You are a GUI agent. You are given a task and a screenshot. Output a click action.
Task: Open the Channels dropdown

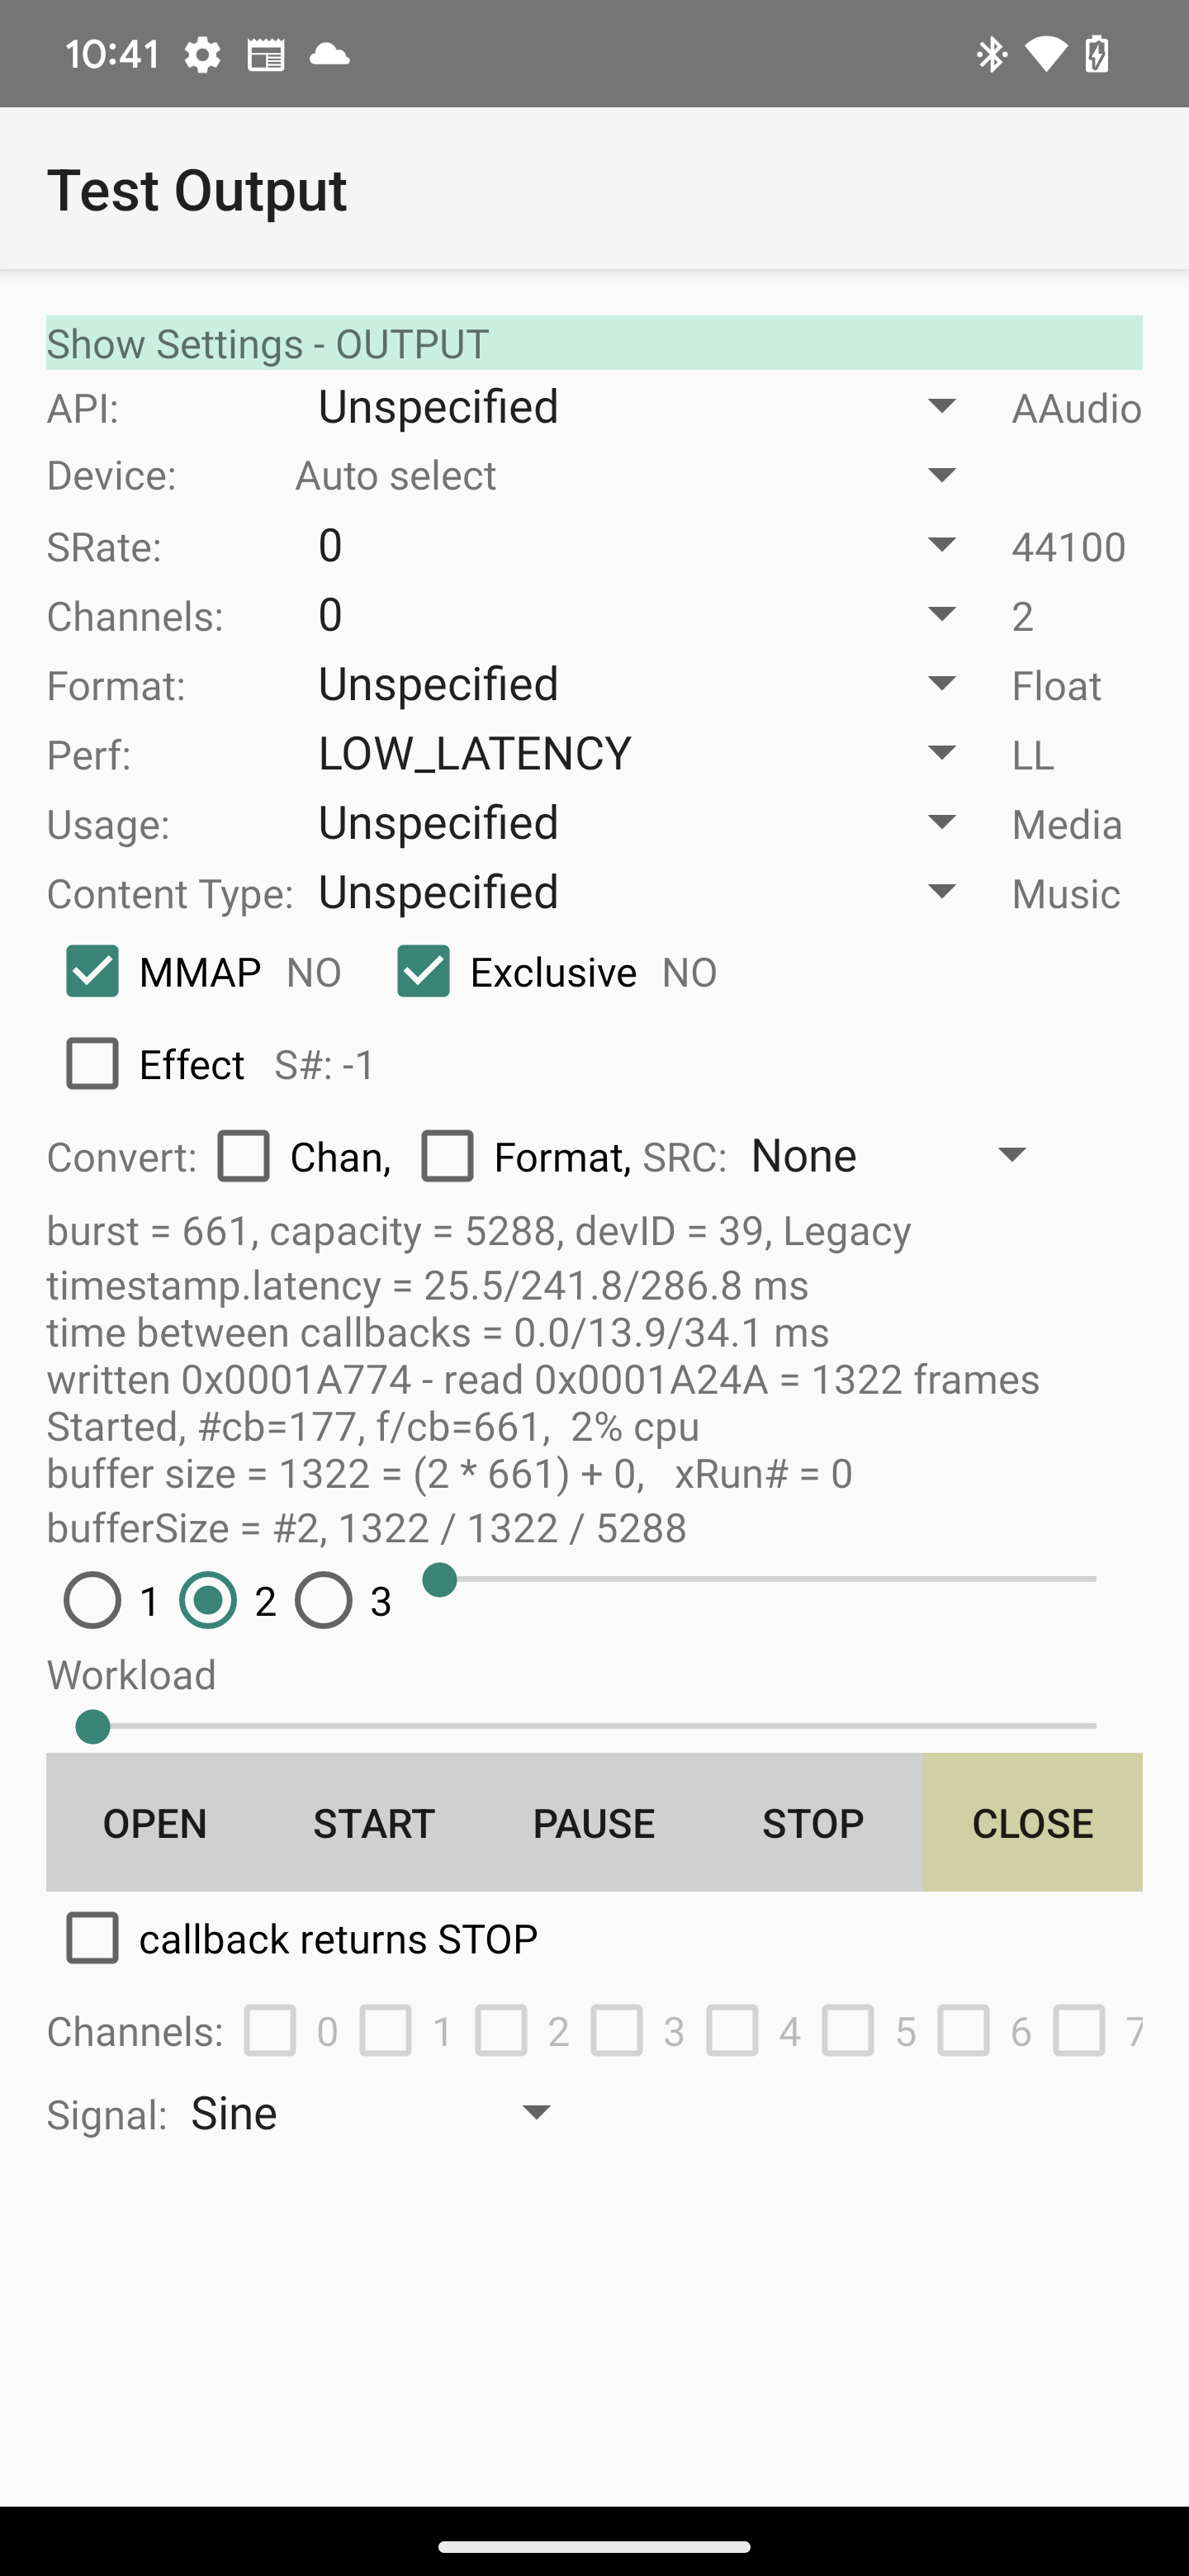(941, 614)
